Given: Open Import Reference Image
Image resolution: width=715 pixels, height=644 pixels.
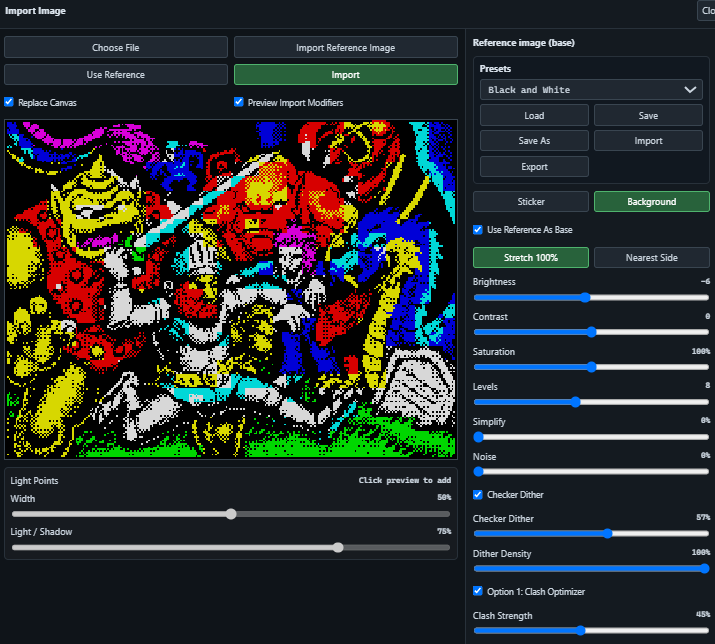Looking at the screenshot, I should (x=346, y=47).
